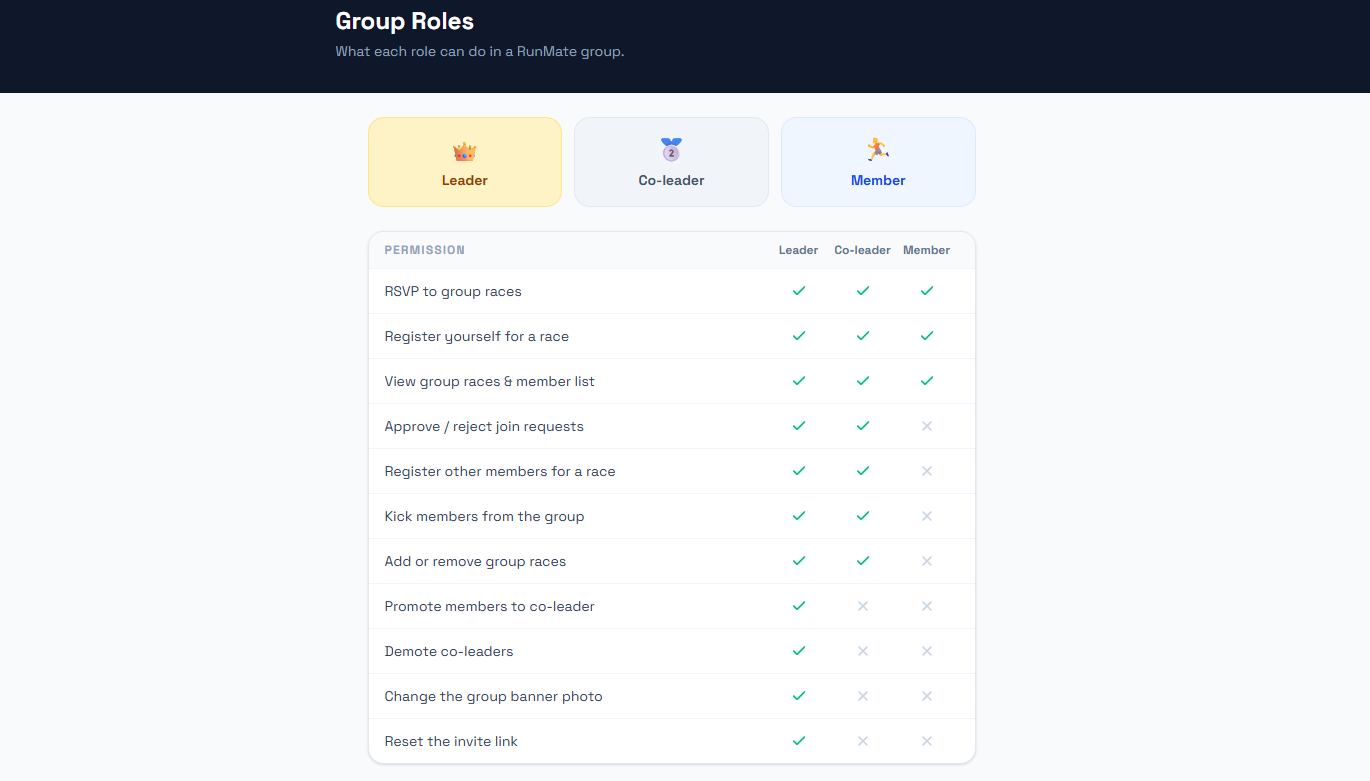
Task: Click Co-leader's X on Reset the invite link
Action: 862,741
